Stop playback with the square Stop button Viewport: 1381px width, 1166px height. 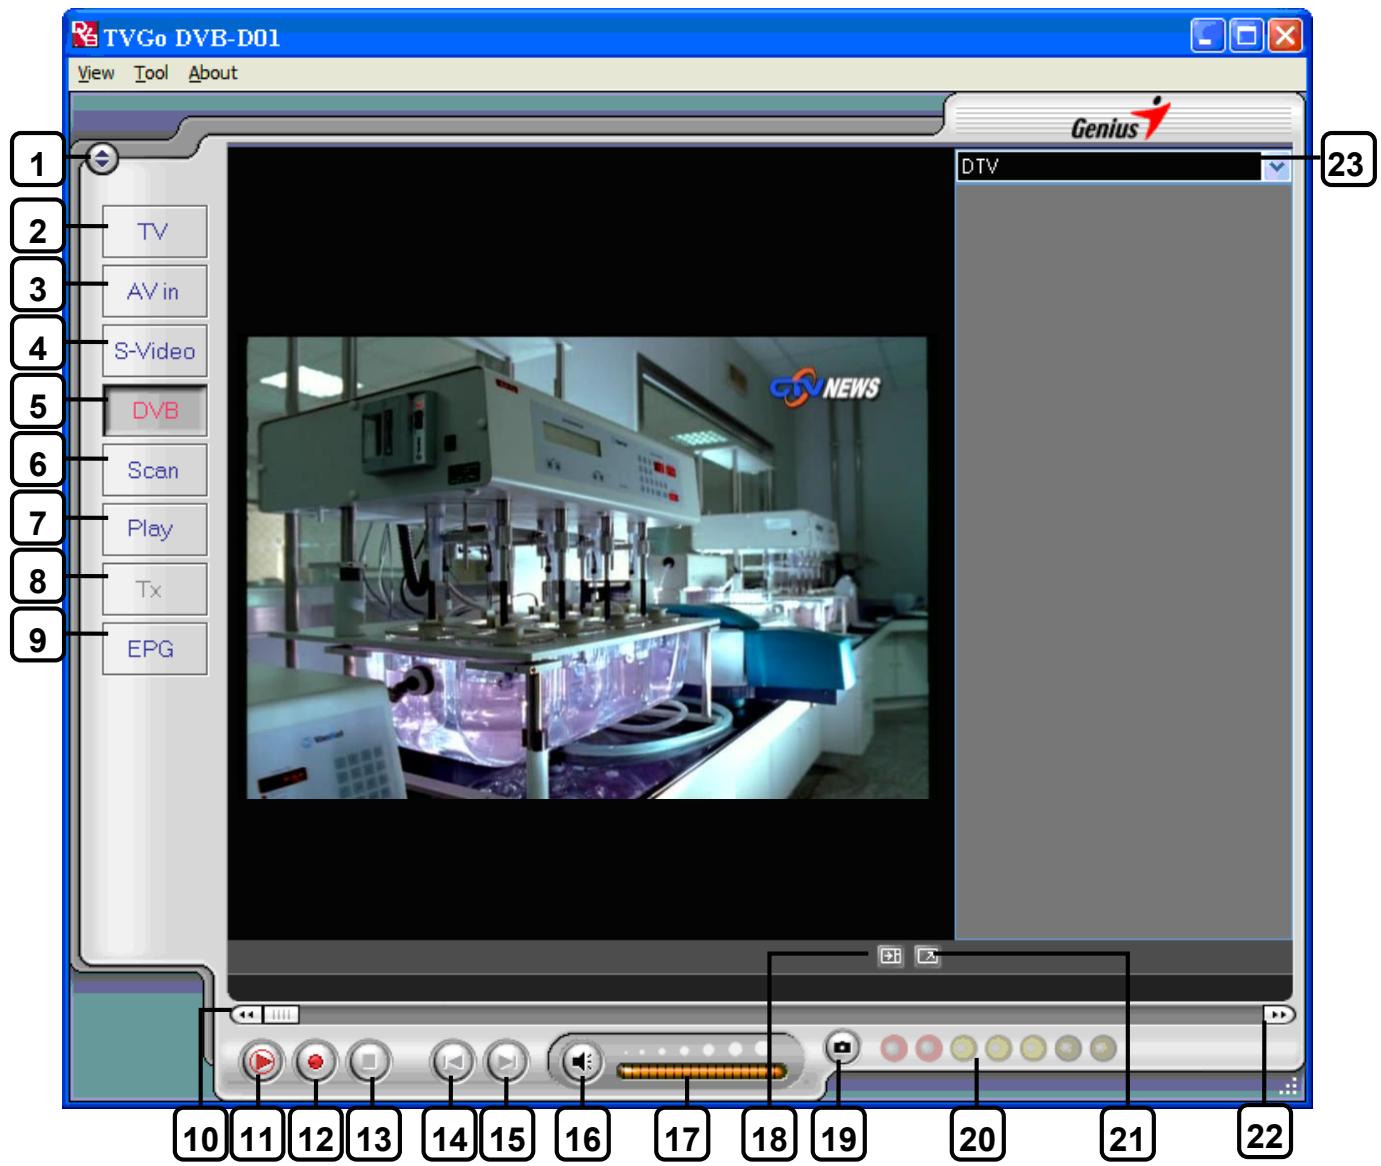pyautogui.click(x=369, y=1062)
